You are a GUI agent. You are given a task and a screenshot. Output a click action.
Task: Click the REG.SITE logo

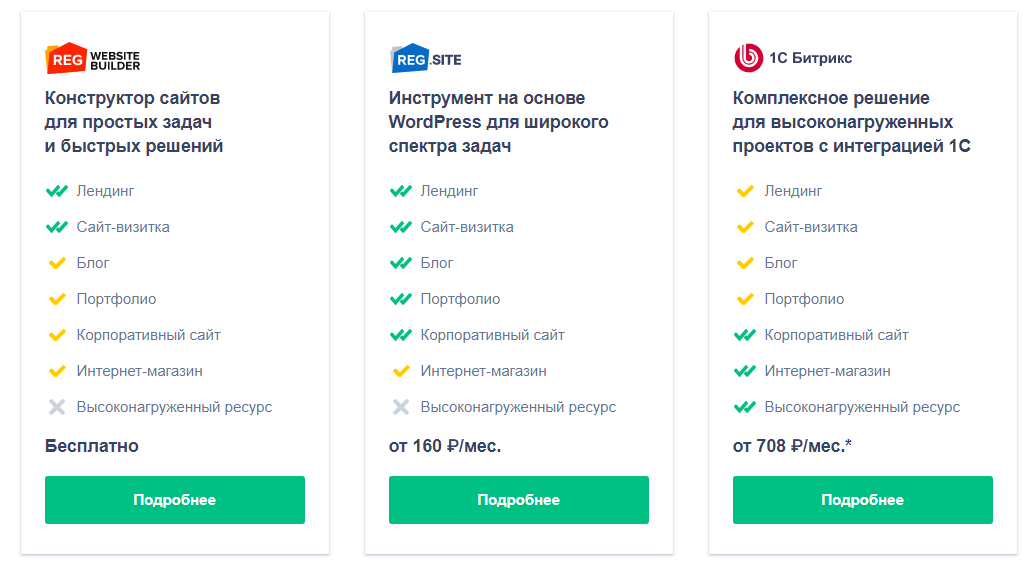(426, 59)
